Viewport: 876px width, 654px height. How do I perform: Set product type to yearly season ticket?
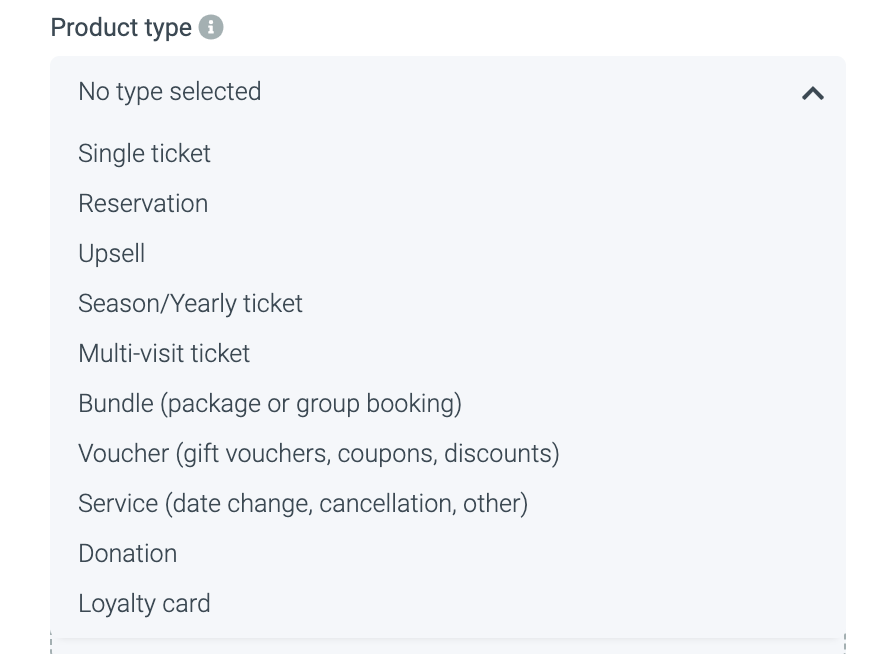coord(190,304)
